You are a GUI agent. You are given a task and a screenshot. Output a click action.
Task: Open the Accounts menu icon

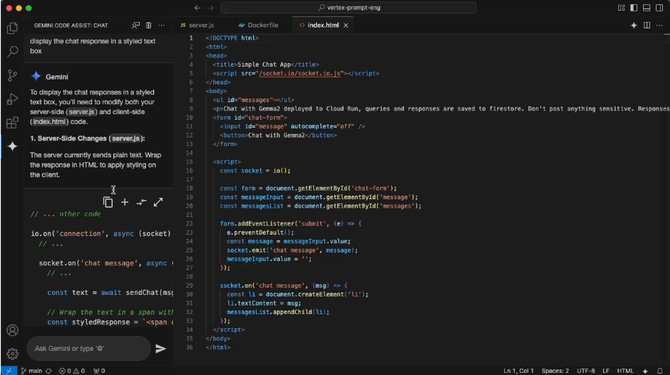[x=12, y=330]
